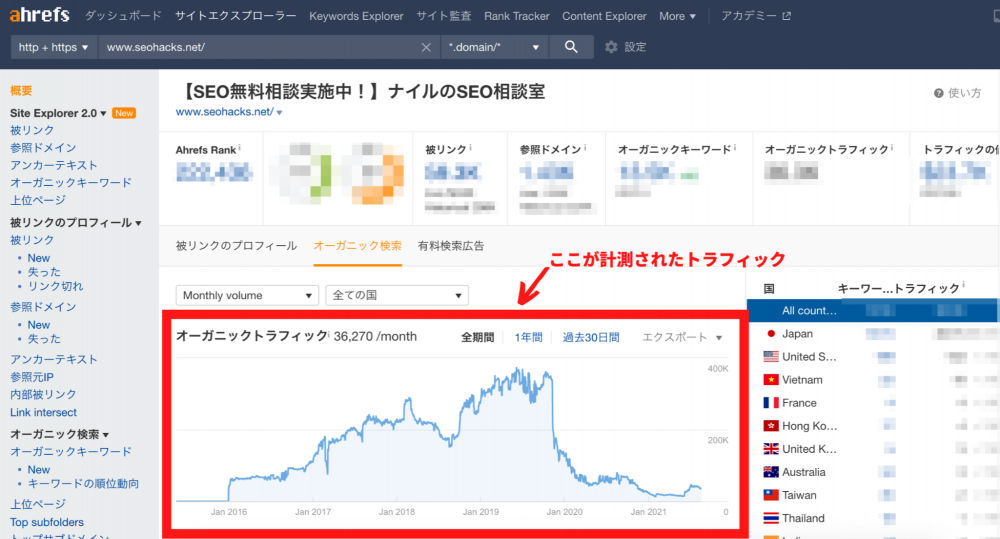Screen dimensions: 1000x539
Task: Open the *.domain/* mode dropdown
Action: click(x=494, y=47)
